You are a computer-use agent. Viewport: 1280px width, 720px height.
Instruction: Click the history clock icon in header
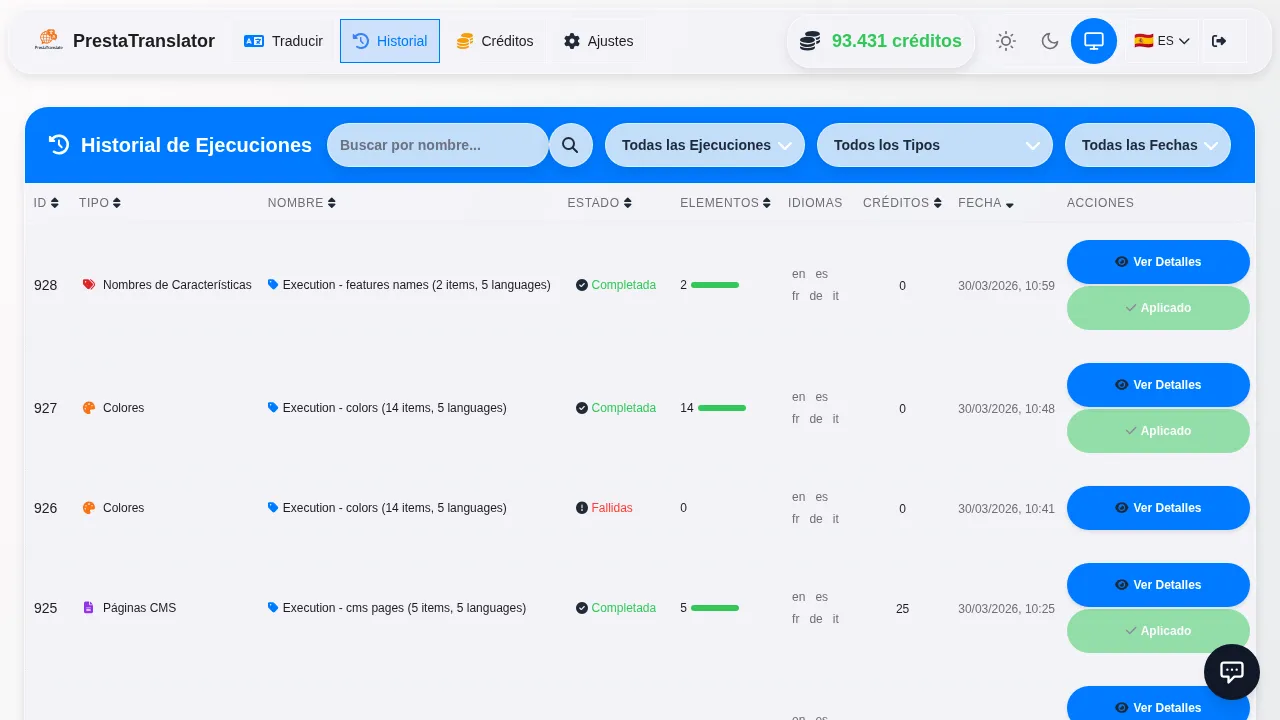(59, 145)
